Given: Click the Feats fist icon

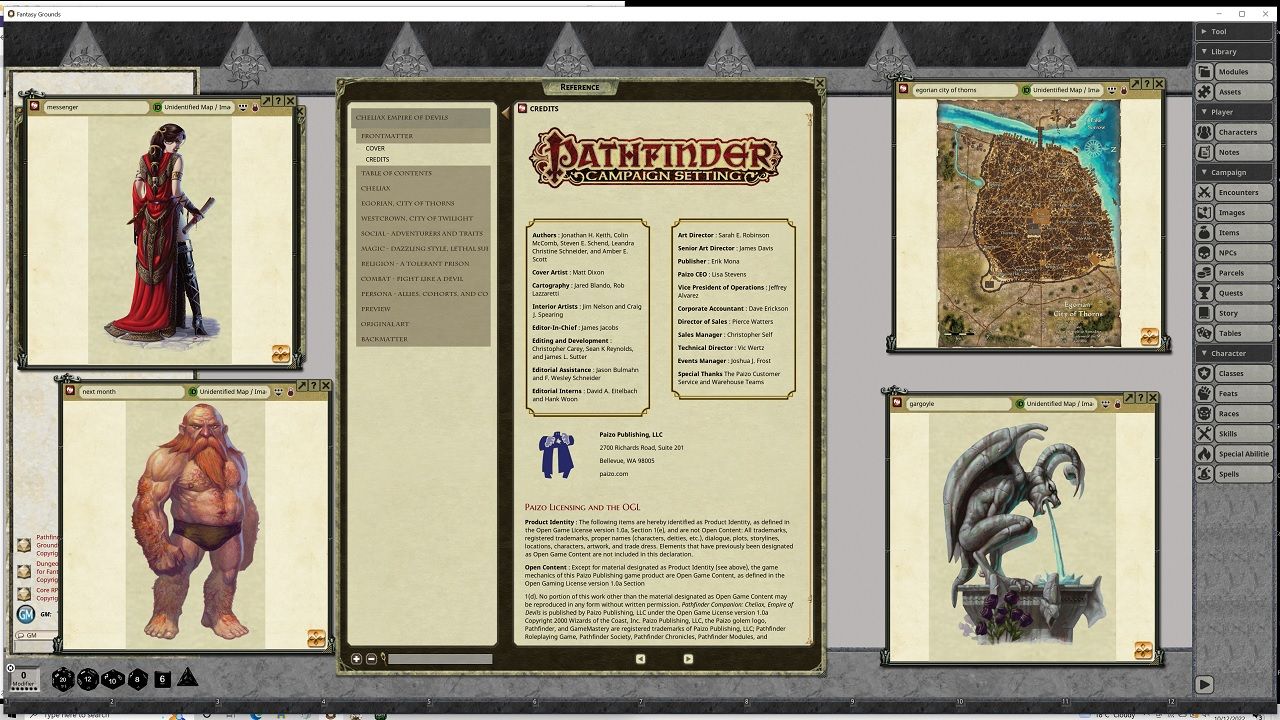Looking at the screenshot, I should 1205,393.
